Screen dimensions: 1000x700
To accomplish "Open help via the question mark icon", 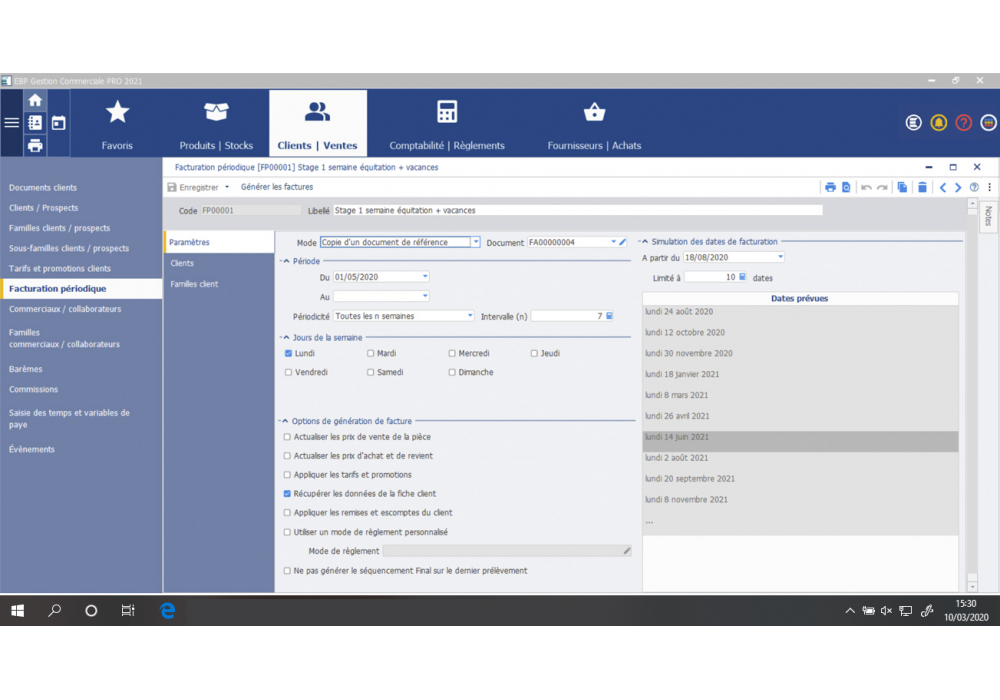I will (962, 121).
